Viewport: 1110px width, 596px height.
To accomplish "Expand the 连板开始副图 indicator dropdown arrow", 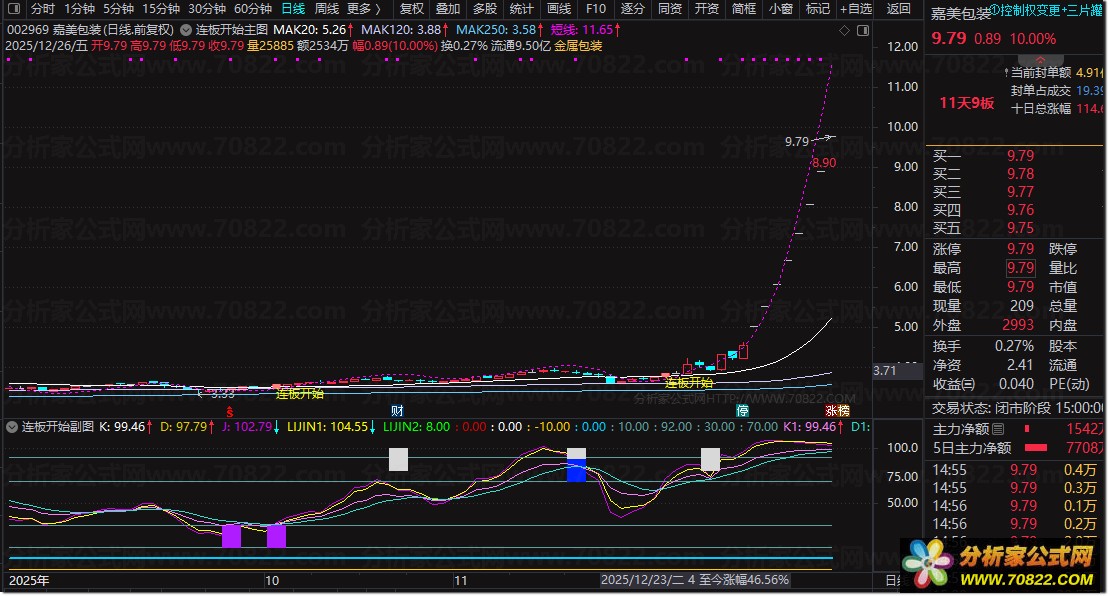I will click(x=12, y=427).
